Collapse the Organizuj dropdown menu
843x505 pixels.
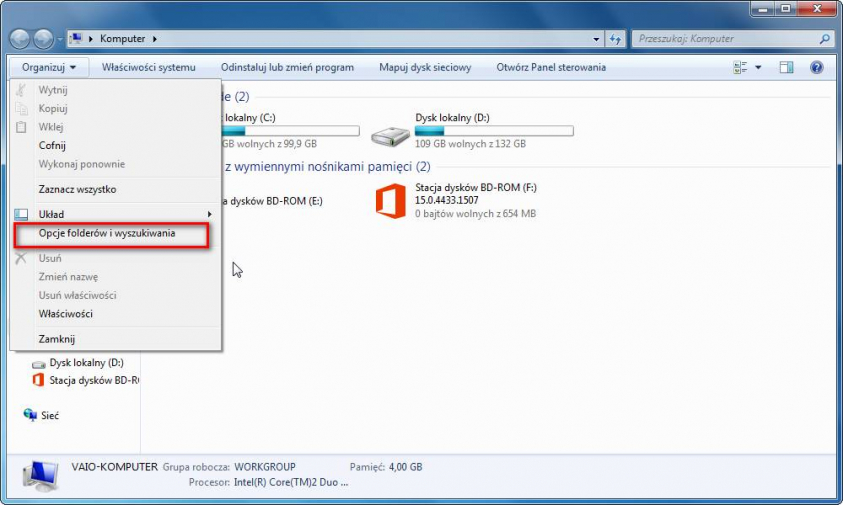pyautogui.click(x=49, y=68)
